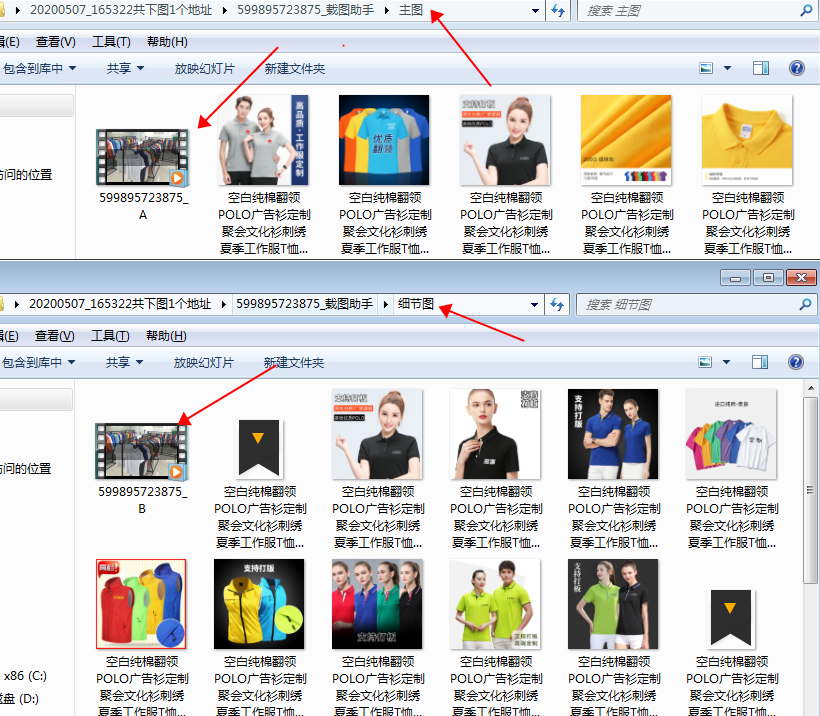The image size is (820, 716).
Task: Open video file 599895723875_A
Action: pos(142,158)
